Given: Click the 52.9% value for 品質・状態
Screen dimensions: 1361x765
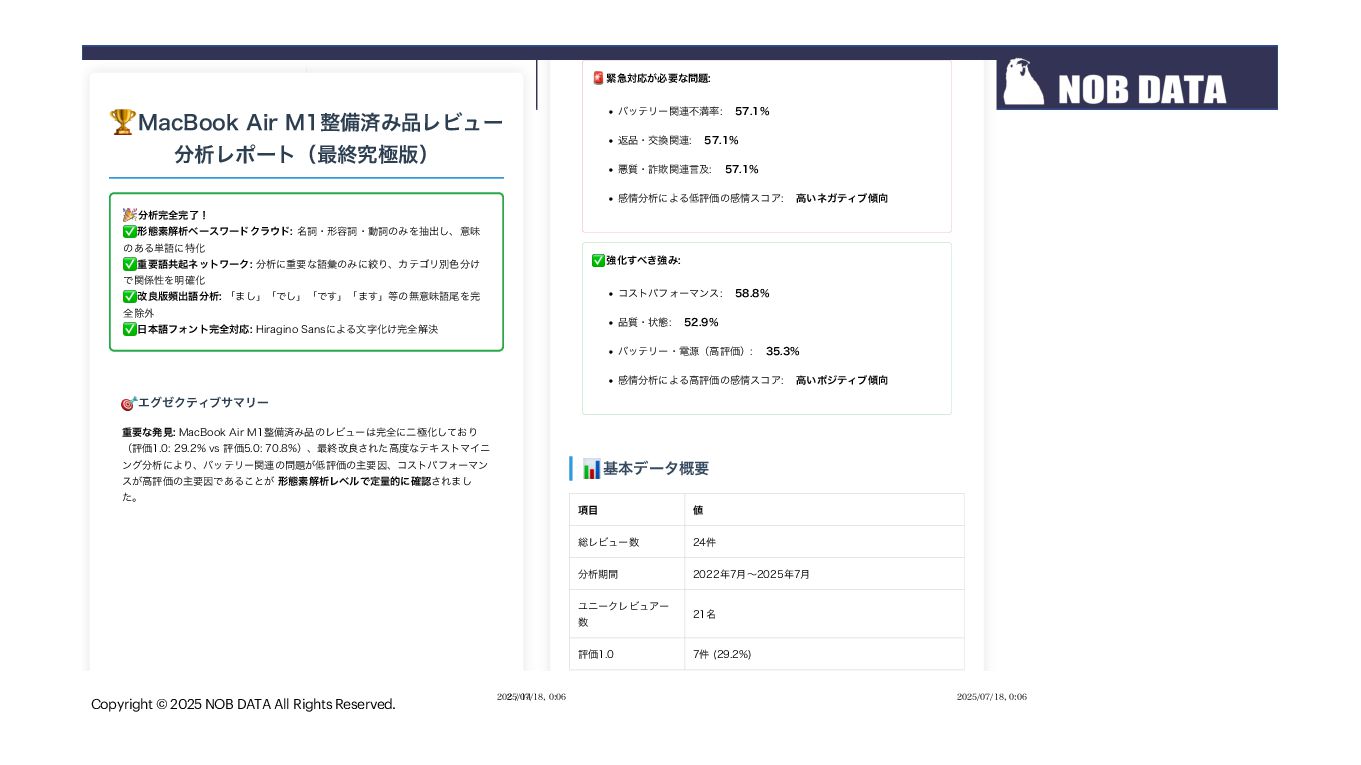Looking at the screenshot, I should click(701, 322).
